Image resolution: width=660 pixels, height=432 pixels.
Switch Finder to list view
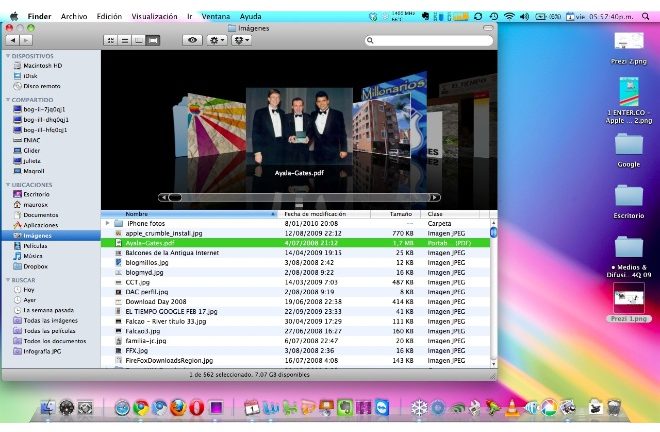pos(125,40)
